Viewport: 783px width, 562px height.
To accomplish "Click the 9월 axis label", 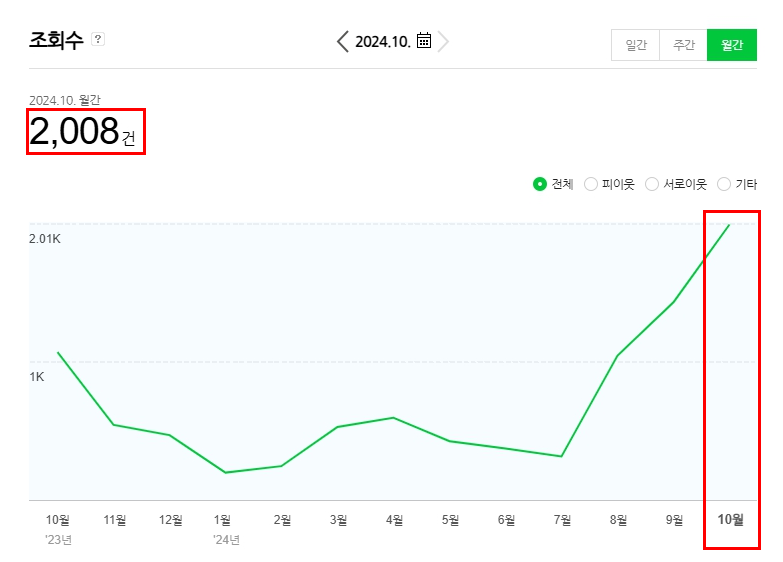I will click(x=674, y=520).
